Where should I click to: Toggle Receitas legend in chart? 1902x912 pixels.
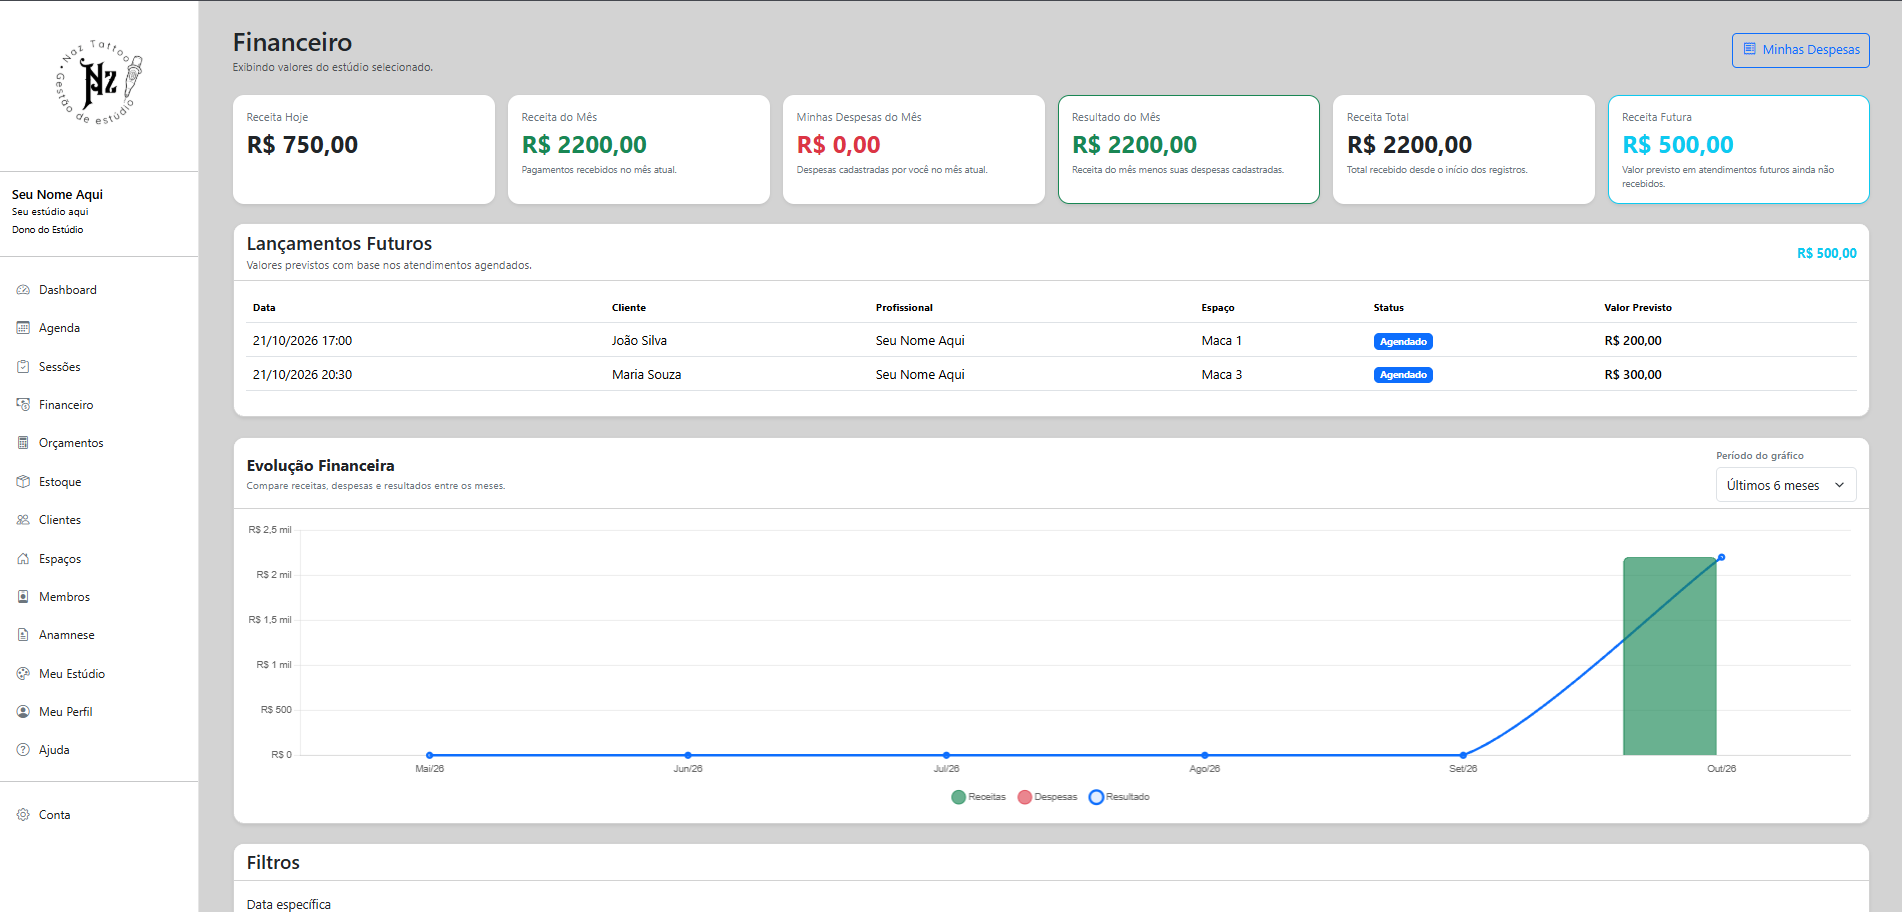(x=979, y=797)
